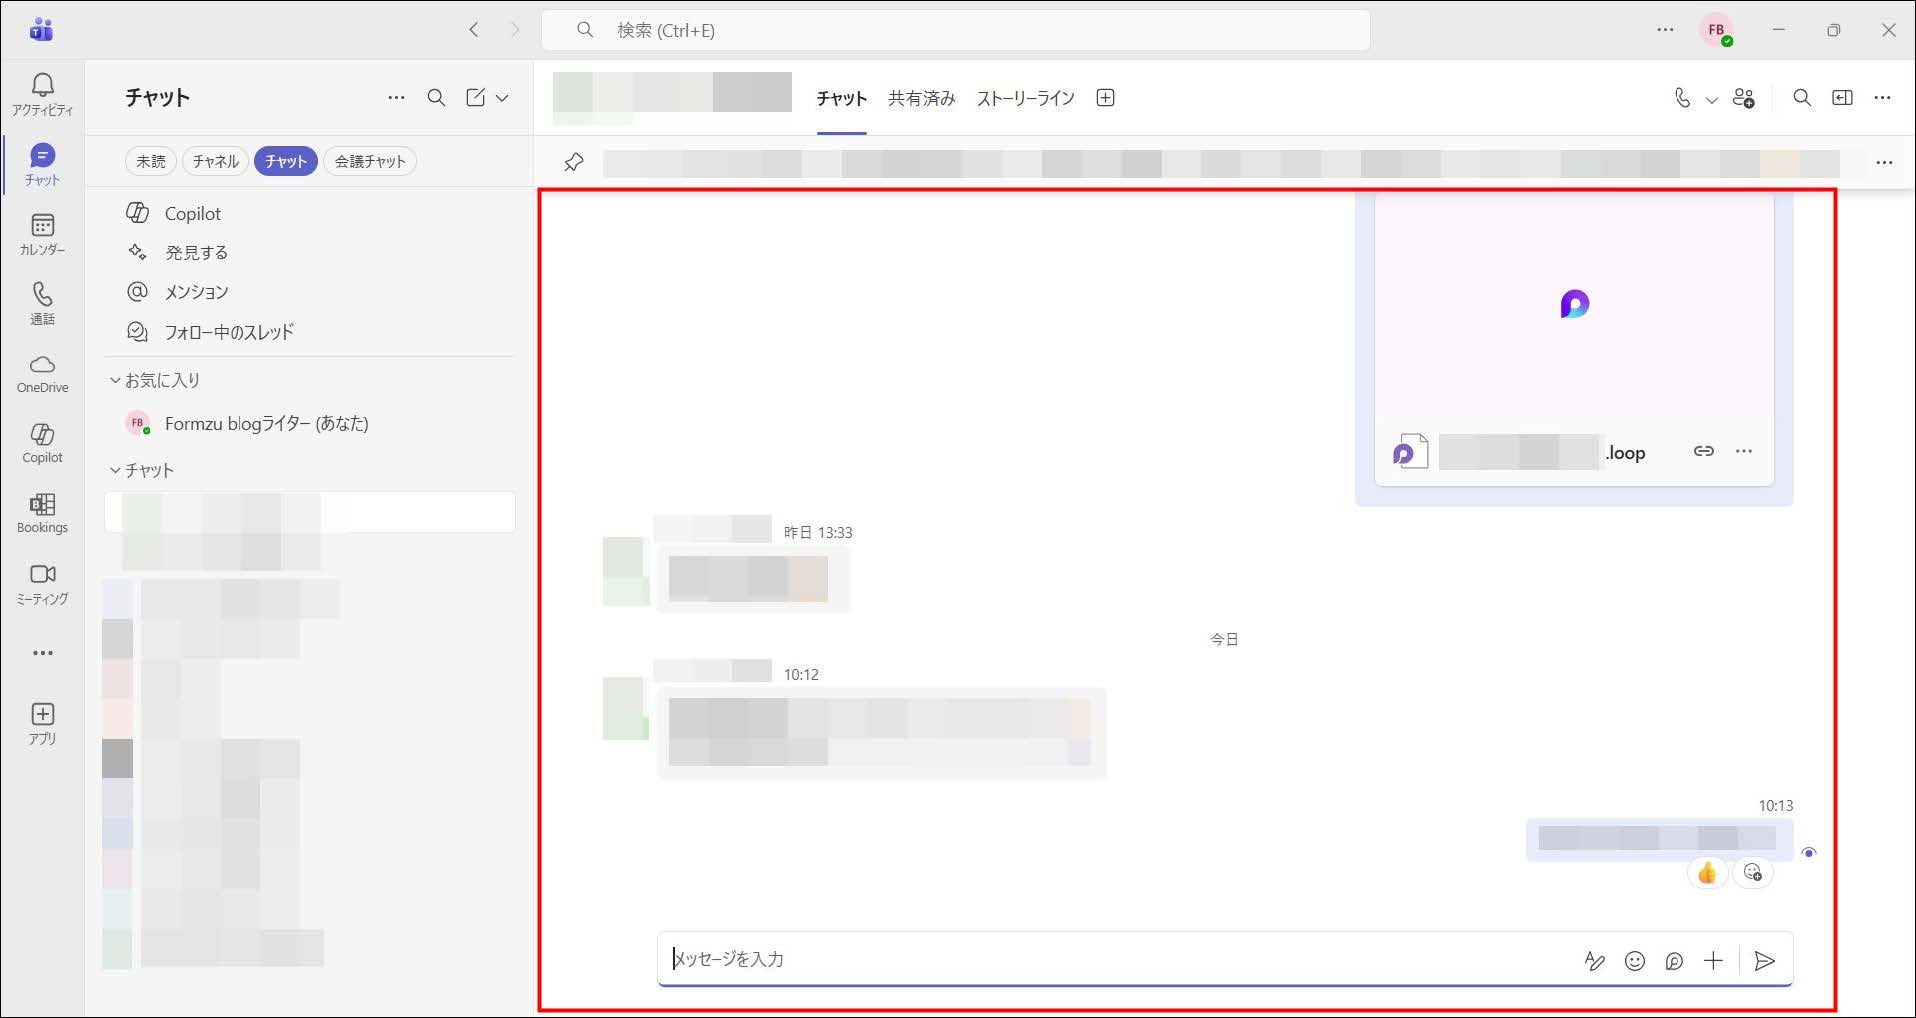Open the メンション list item
Image resolution: width=1916 pixels, height=1018 pixels.
tap(196, 292)
